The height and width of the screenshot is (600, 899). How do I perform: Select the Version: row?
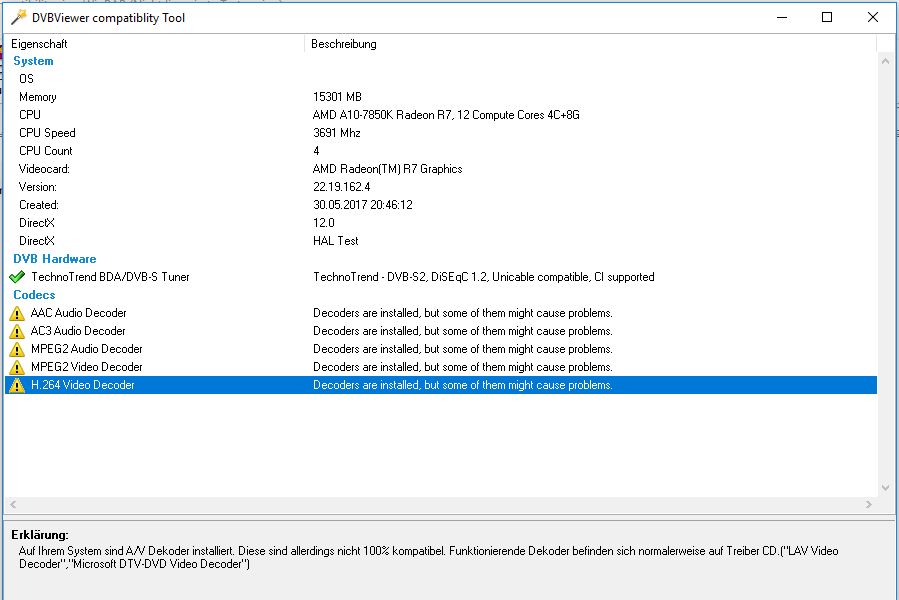pyautogui.click(x=441, y=187)
